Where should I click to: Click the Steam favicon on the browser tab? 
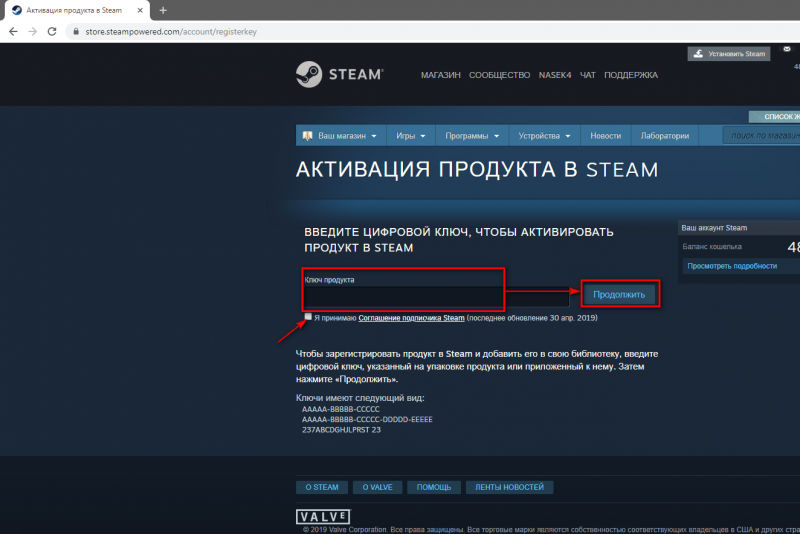pyautogui.click(x=17, y=10)
